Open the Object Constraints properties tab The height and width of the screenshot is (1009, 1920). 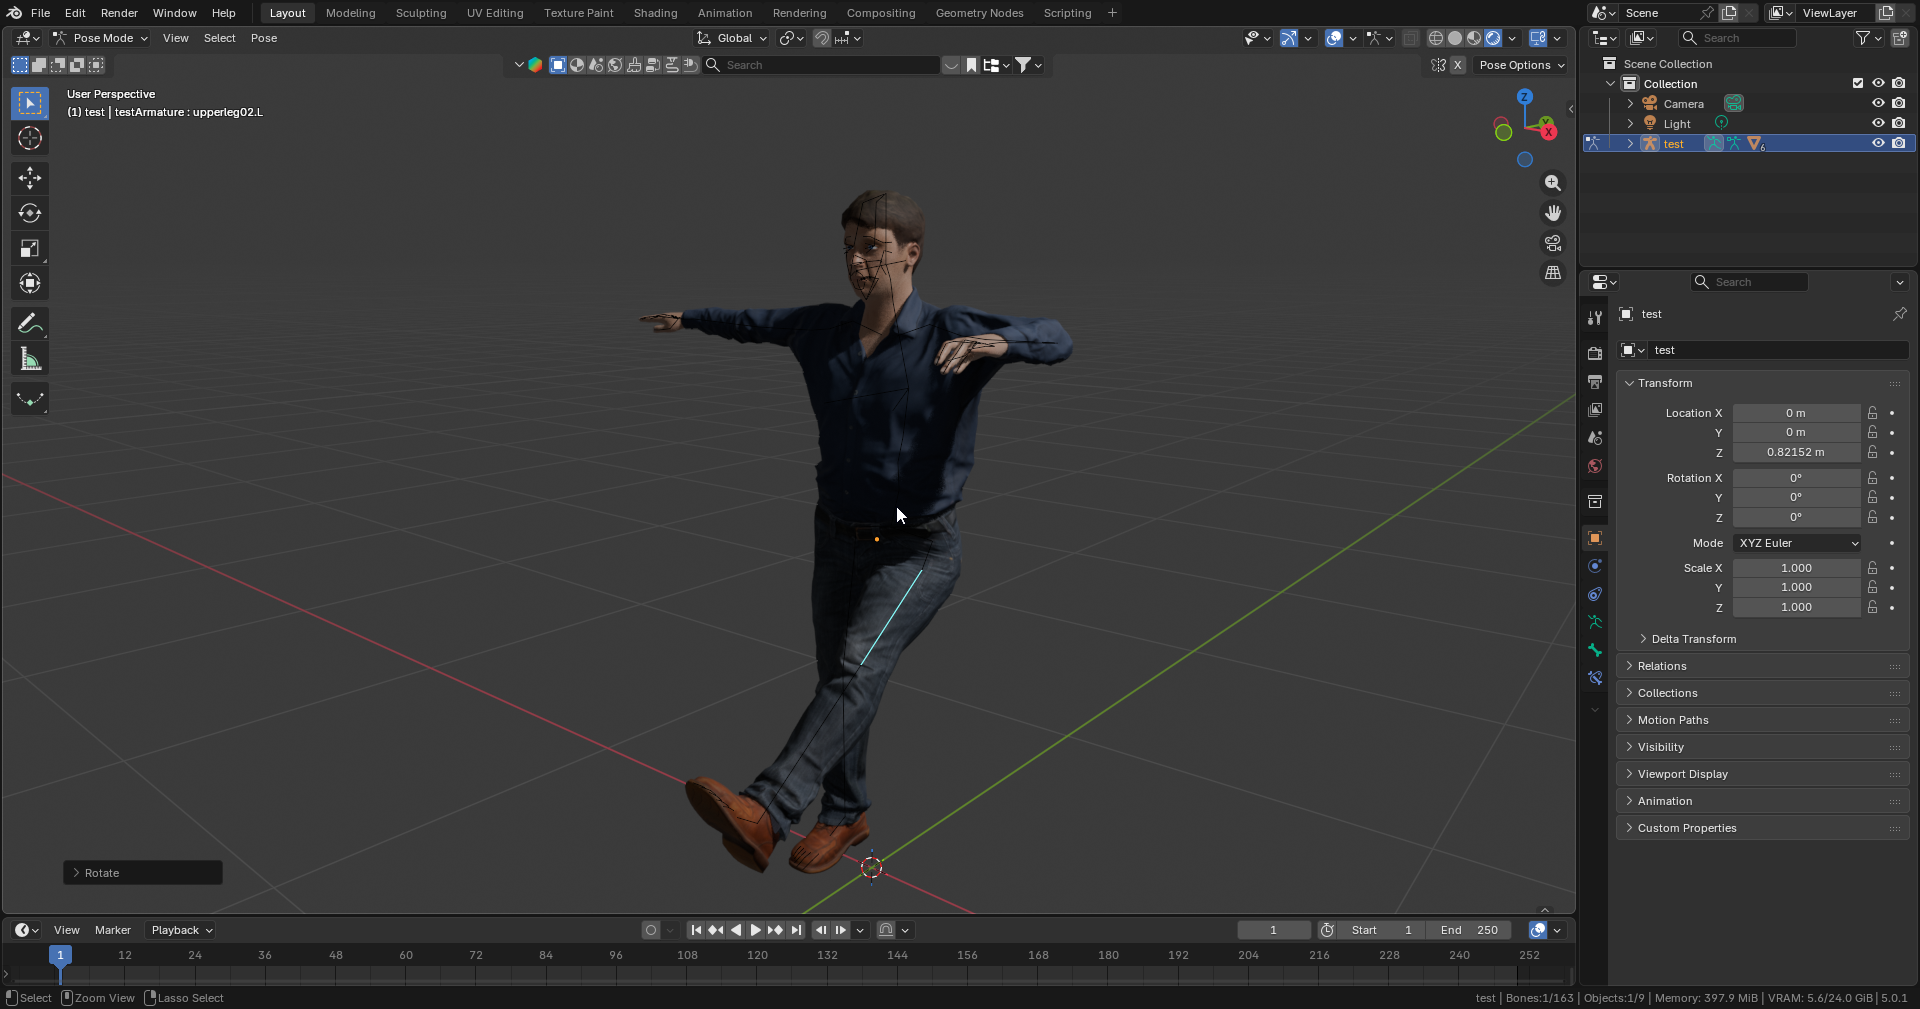click(1595, 594)
